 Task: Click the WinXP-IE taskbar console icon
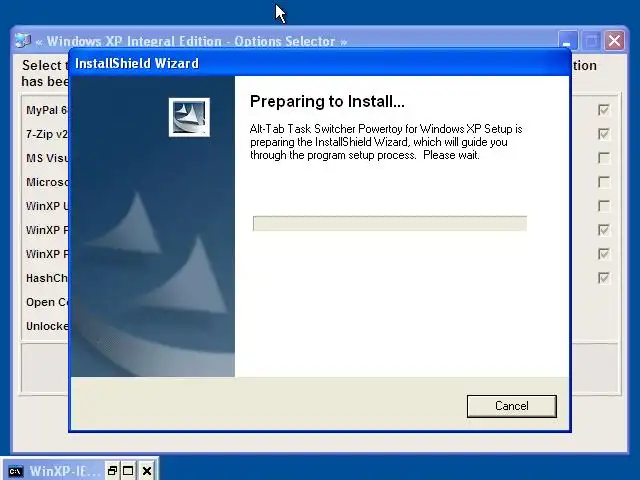pyautogui.click(x=16, y=471)
